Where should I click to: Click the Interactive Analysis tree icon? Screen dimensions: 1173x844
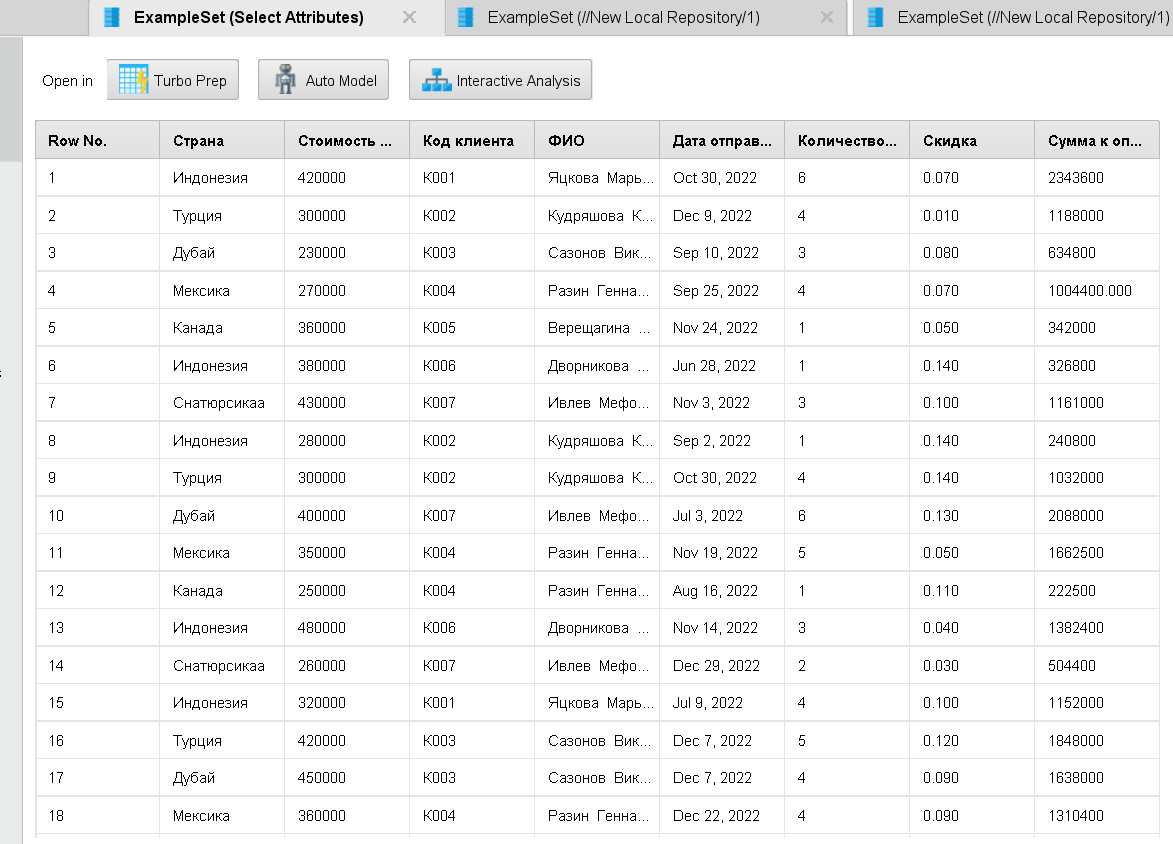click(436, 80)
